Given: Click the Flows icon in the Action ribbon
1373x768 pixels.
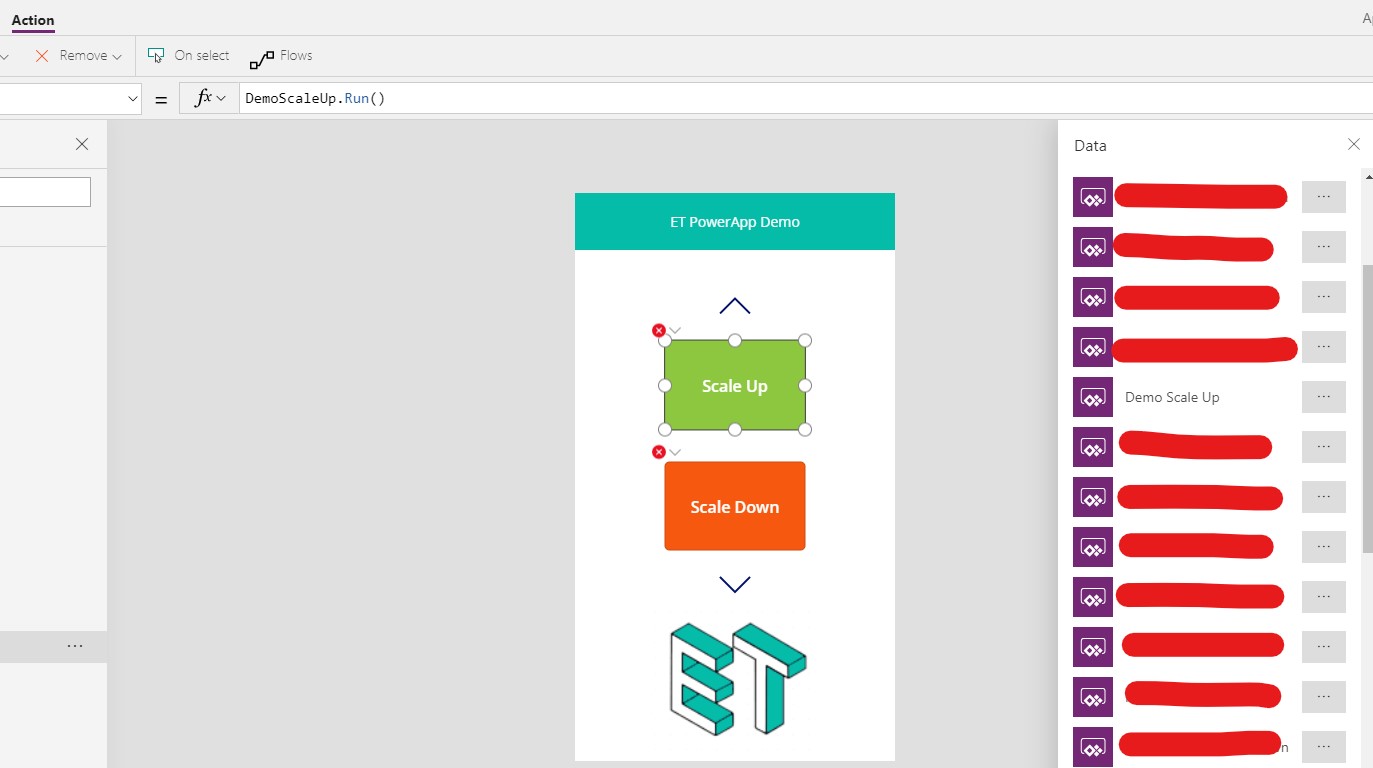Looking at the screenshot, I should pyautogui.click(x=263, y=56).
